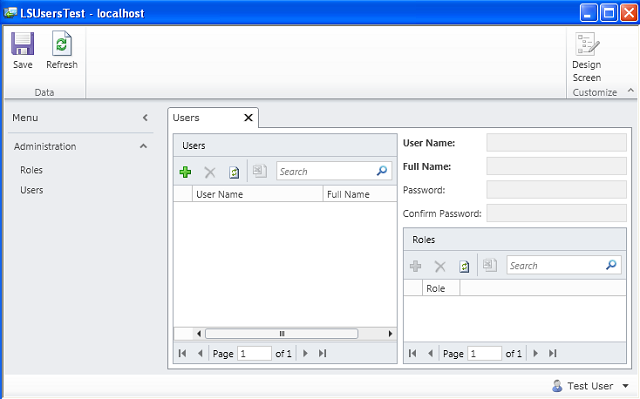Maximize the LSUsersTest window

point(608,13)
